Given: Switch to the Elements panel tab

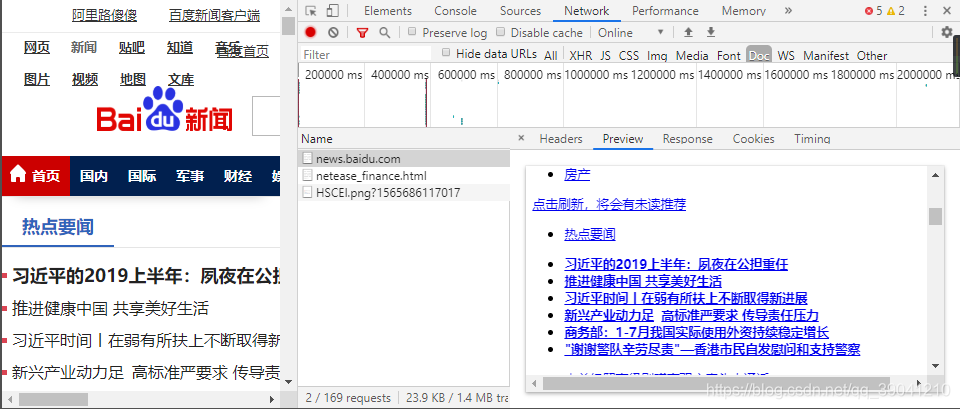Looking at the screenshot, I should click(388, 11).
